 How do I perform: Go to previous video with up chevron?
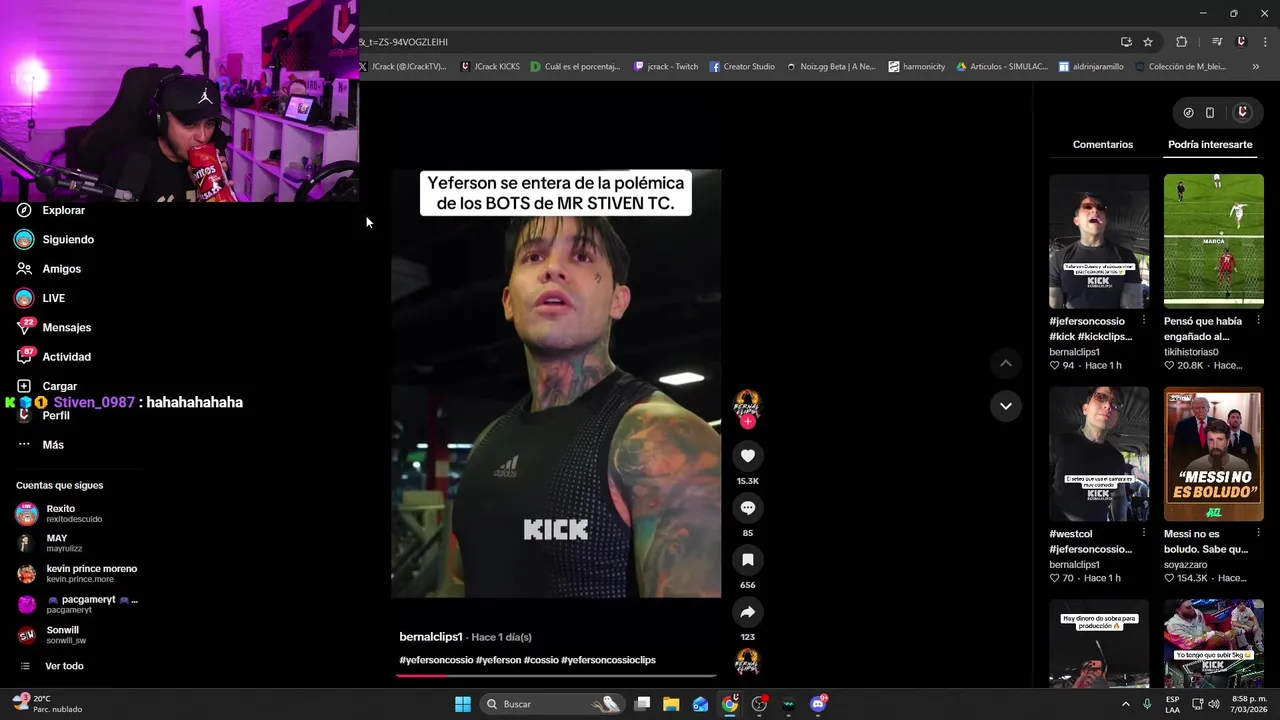(x=1006, y=363)
